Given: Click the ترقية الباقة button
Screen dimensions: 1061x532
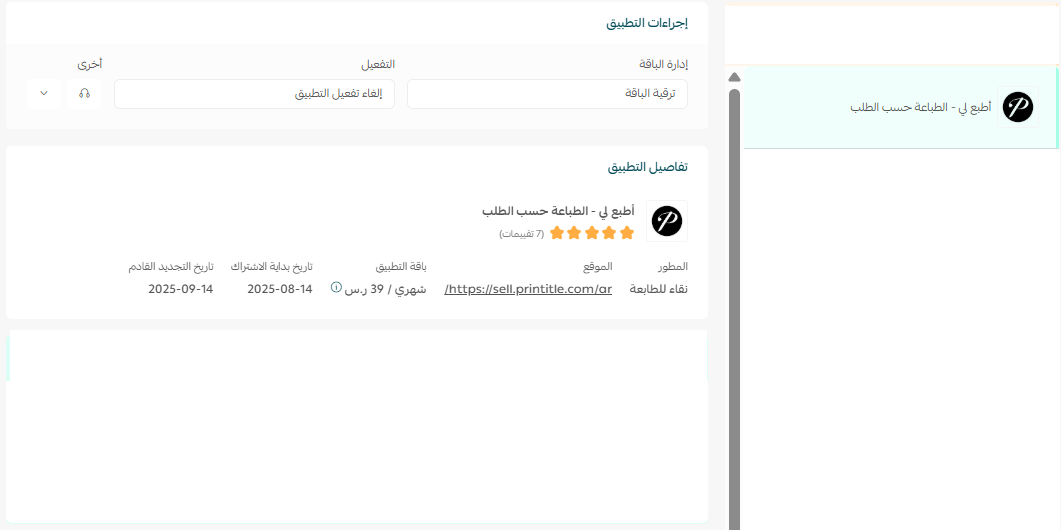Looking at the screenshot, I should point(547,94).
